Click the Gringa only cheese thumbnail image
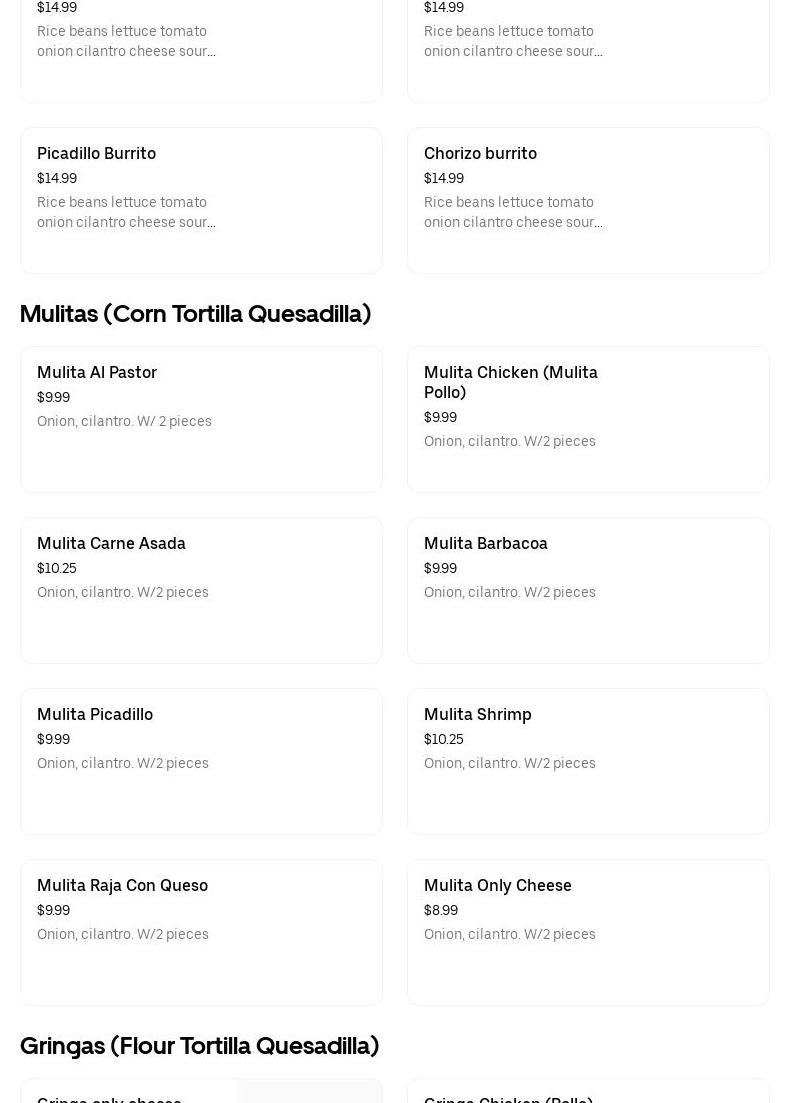804x1103 pixels. [310, 1092]
